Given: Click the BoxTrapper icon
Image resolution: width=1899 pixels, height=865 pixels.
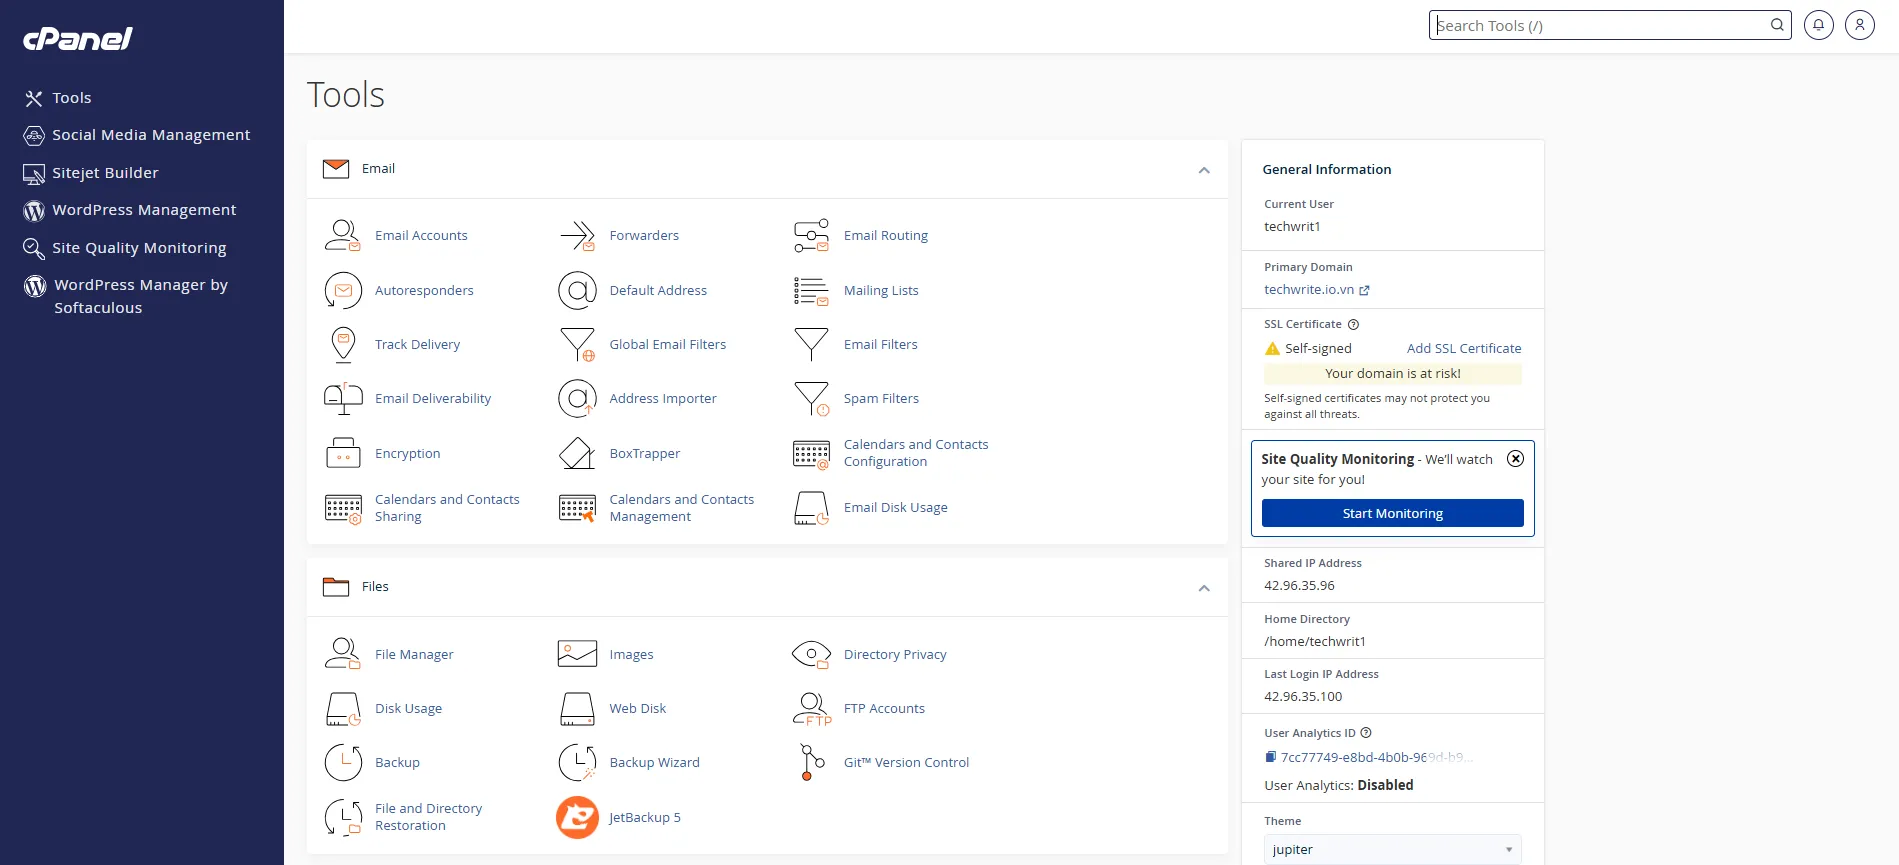Looking at the screenshot, I should tap(577, 453).
